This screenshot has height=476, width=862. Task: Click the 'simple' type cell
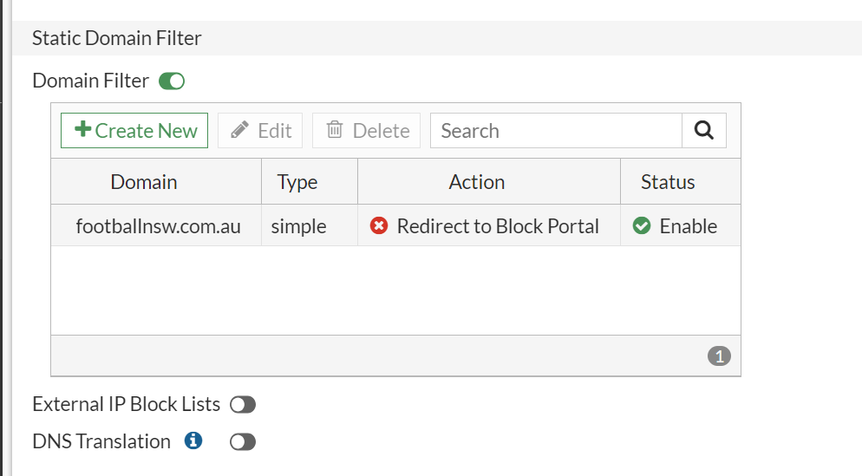click(299, 226)
